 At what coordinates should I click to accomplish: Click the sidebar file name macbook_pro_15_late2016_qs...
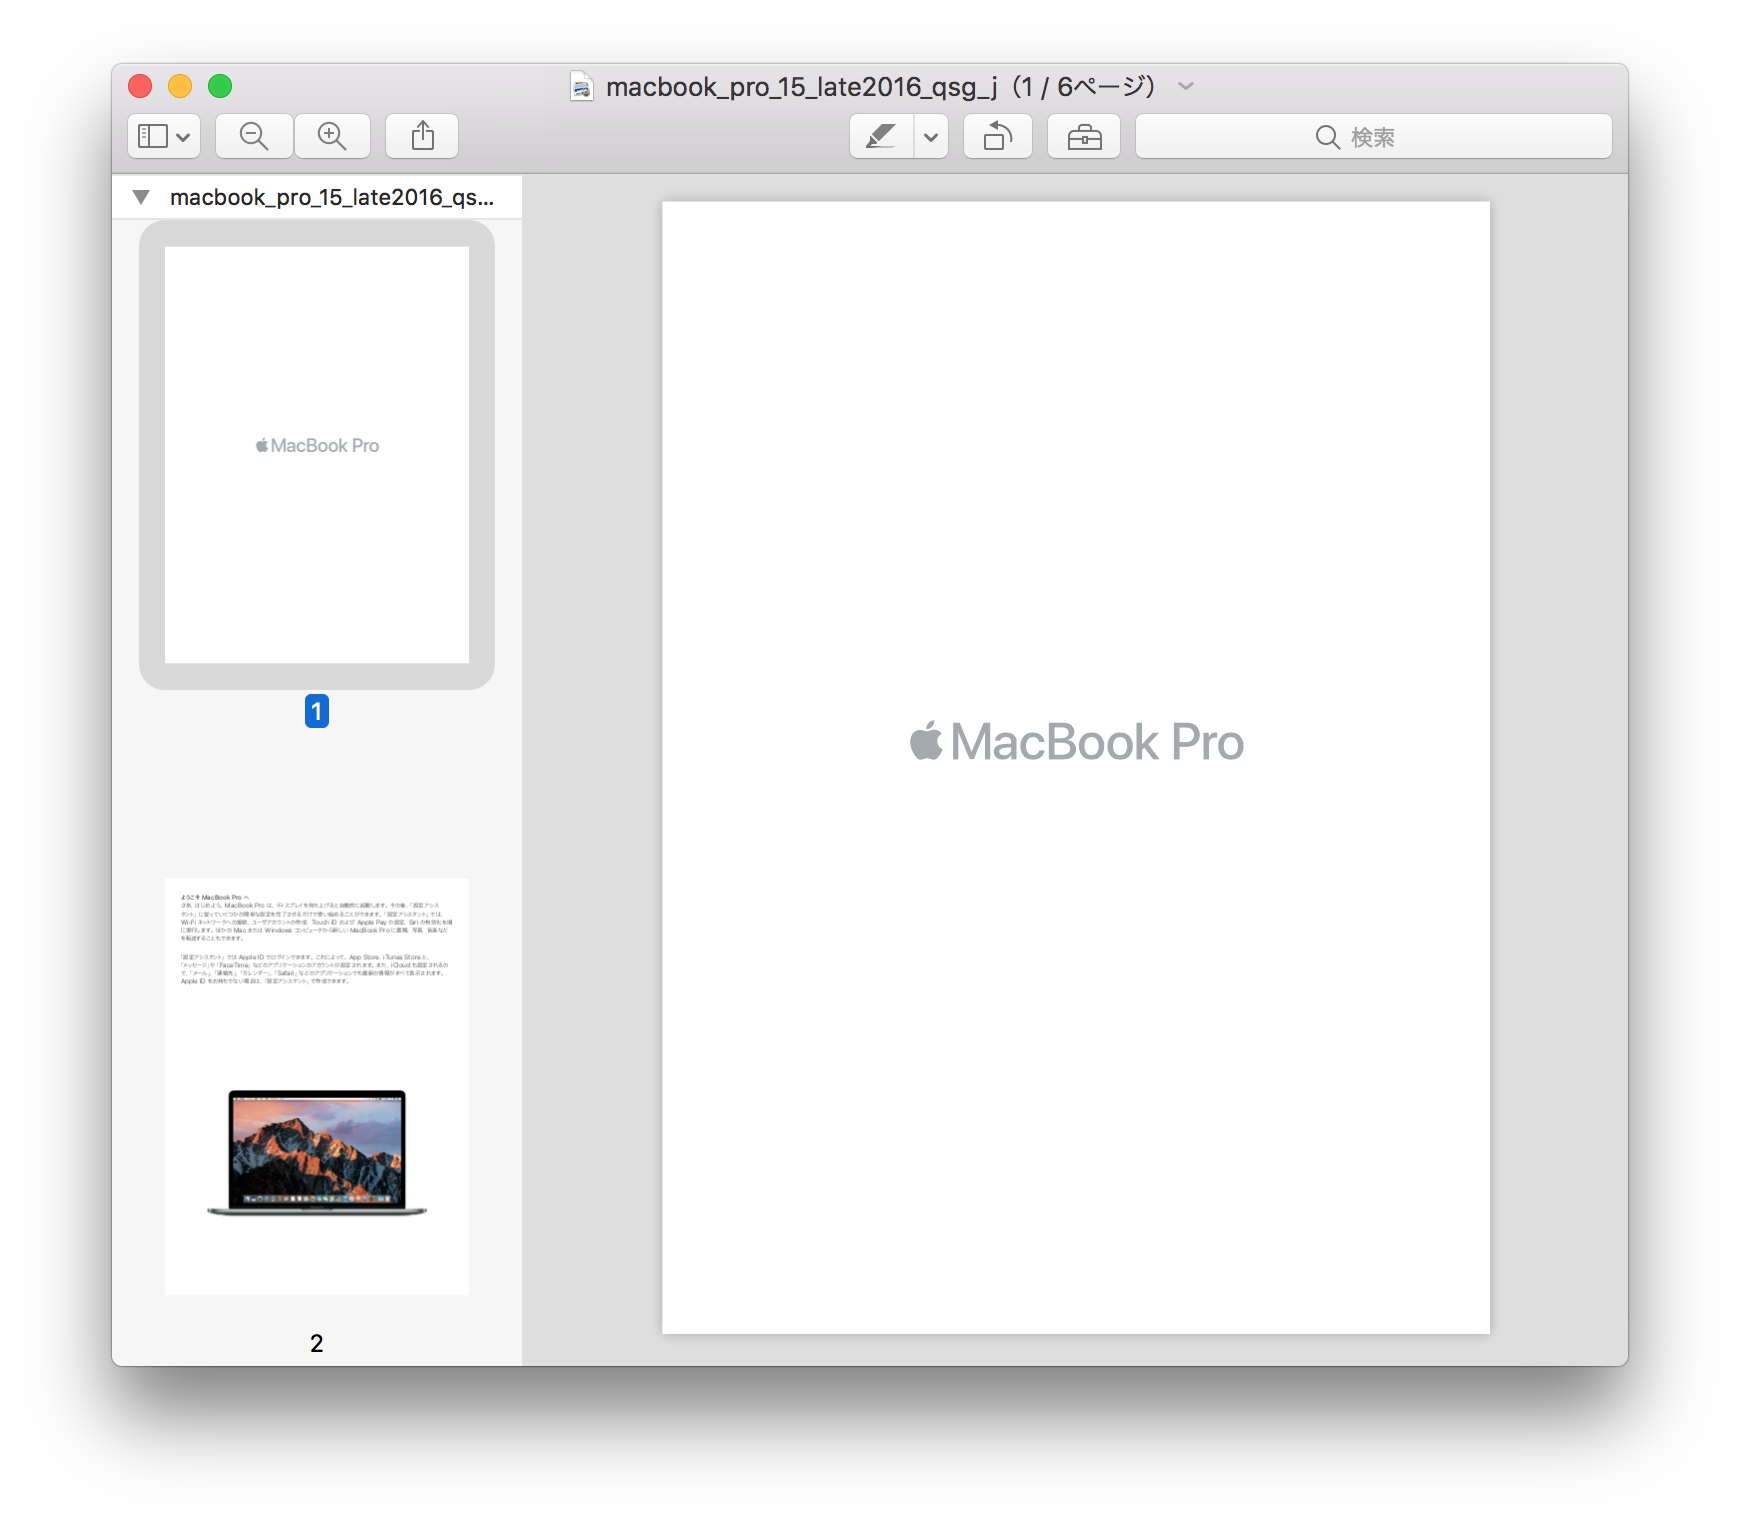332,197
